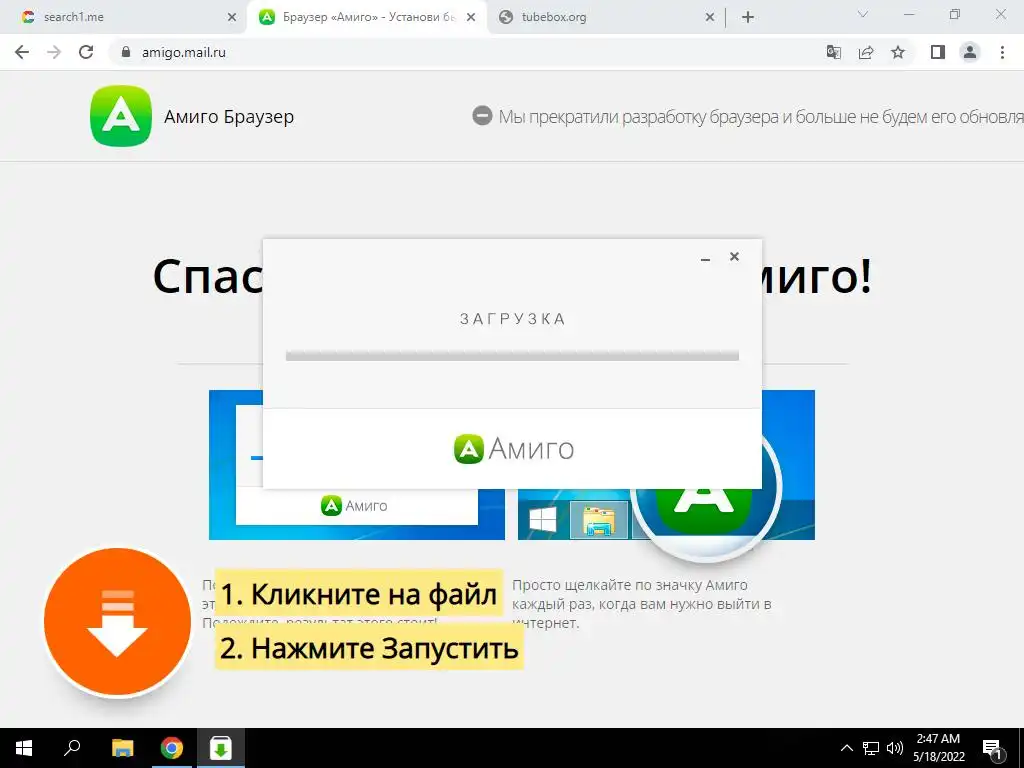The height and width of the screenshot is (768, 1024).
Task: Bookmark this page with the star
Action: click(898, 52)
